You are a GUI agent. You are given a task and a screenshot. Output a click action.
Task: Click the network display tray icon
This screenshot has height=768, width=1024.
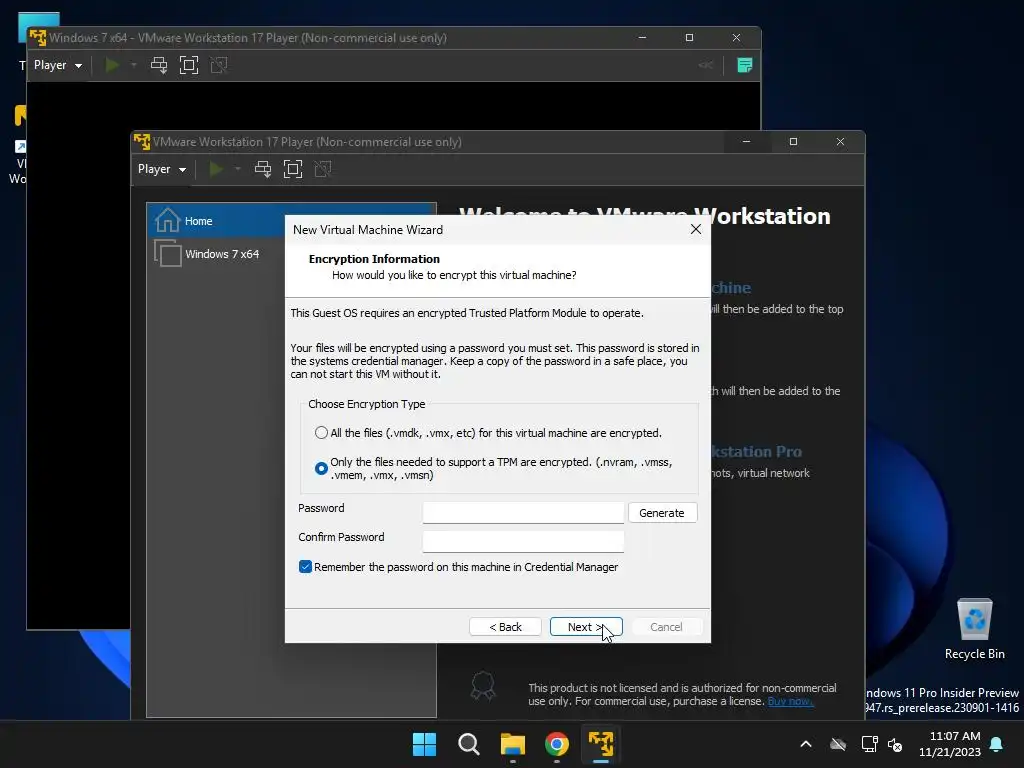click(x=869, y=744)
